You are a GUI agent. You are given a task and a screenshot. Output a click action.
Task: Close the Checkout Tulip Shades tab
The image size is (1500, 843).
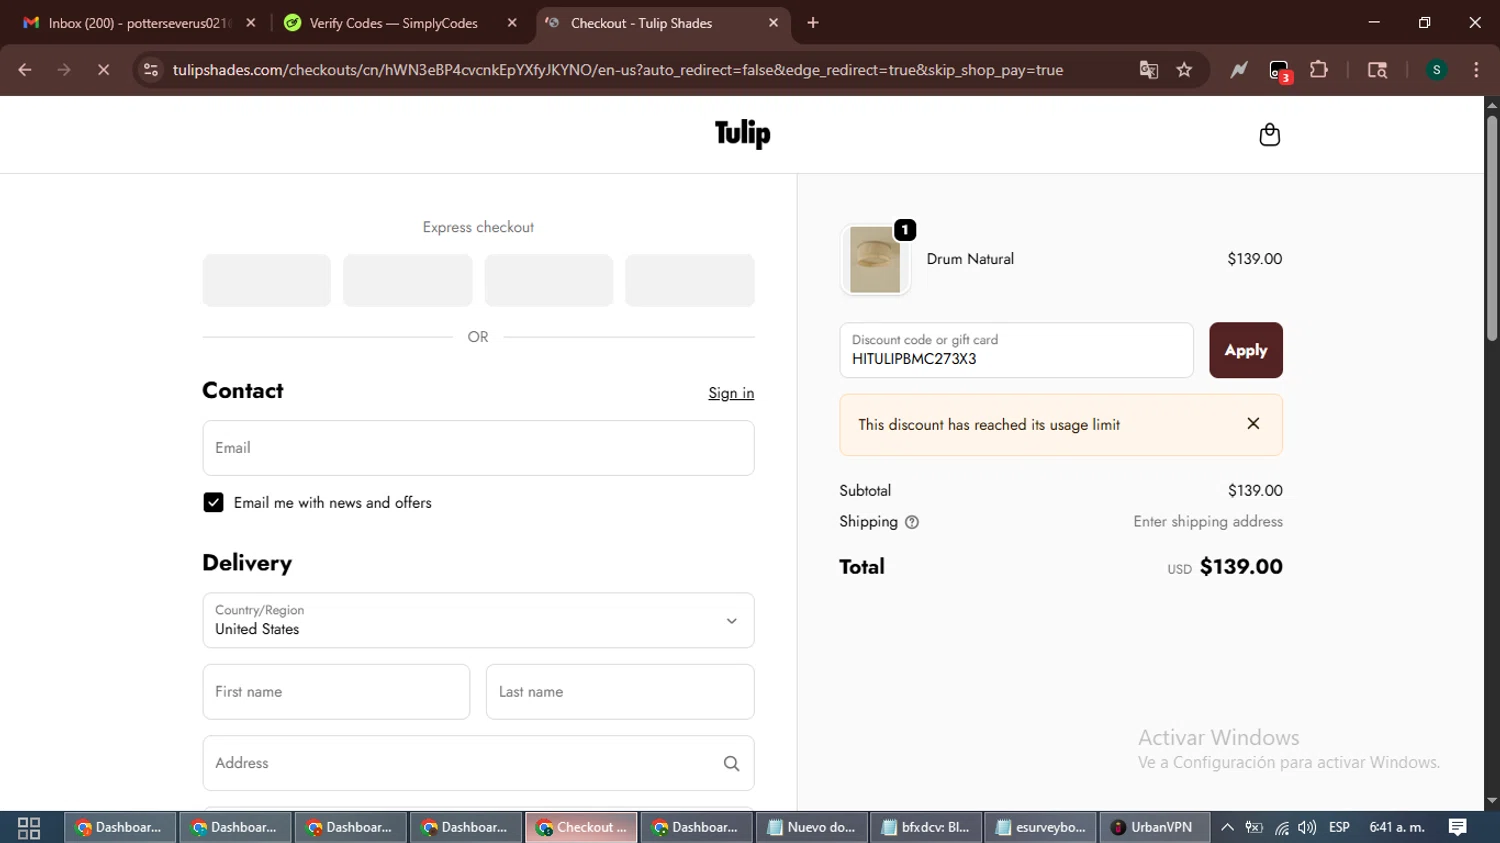pos(773,23)
